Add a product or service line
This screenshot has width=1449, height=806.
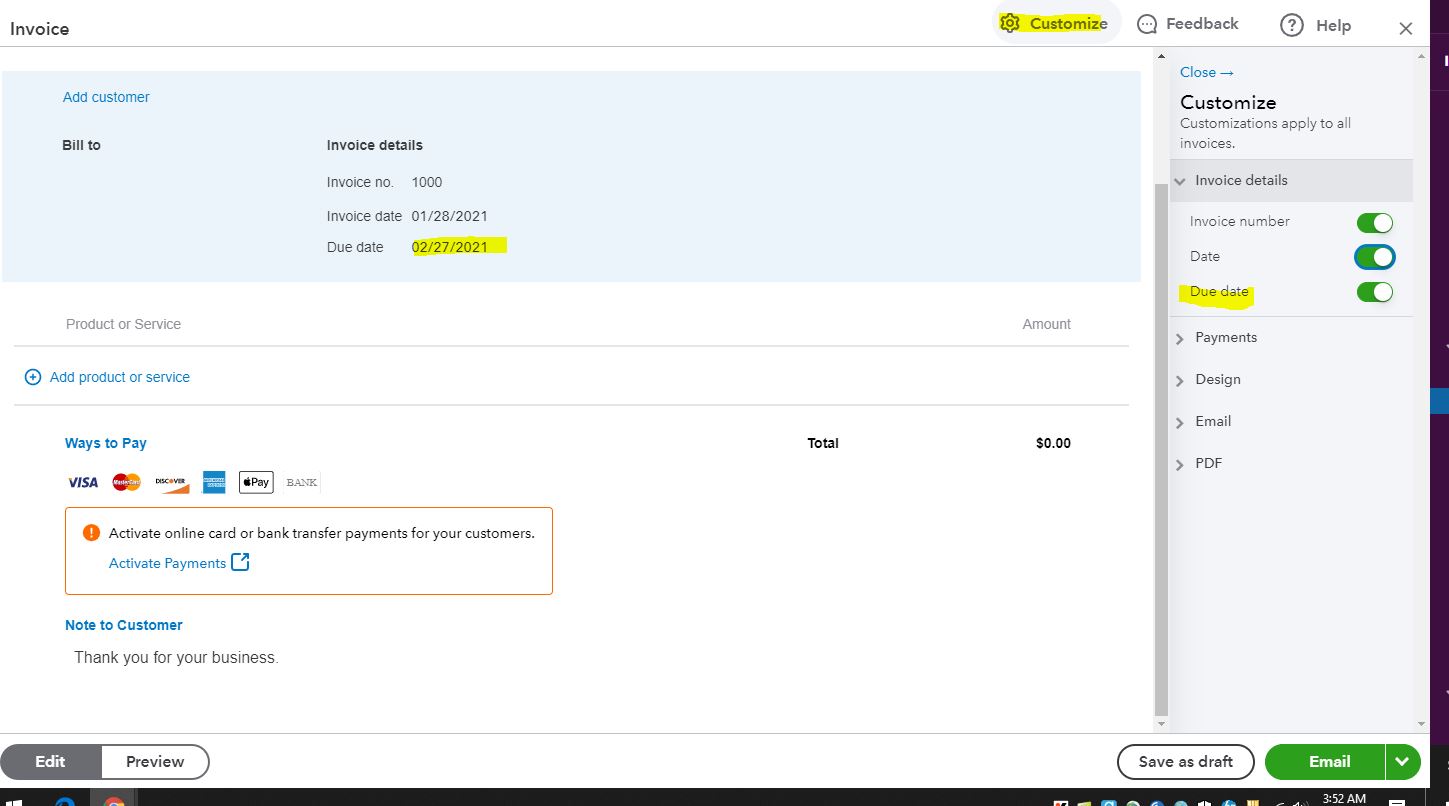click(107, 377)
